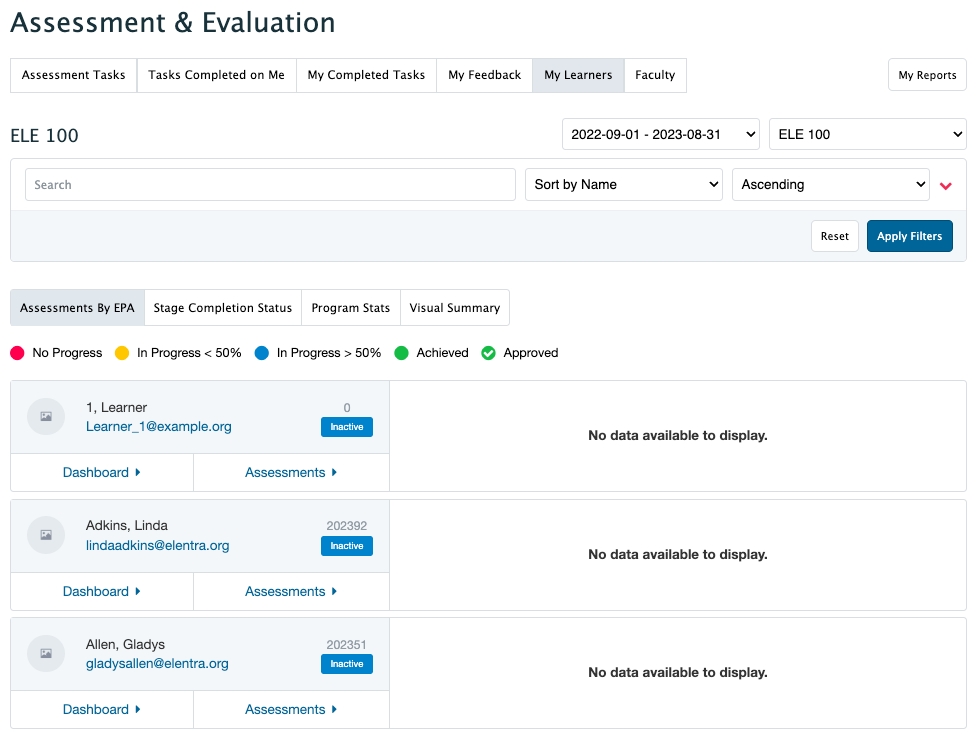Open the Ascending sort order dropdown

pyautogui.click(x=831, y=184)
